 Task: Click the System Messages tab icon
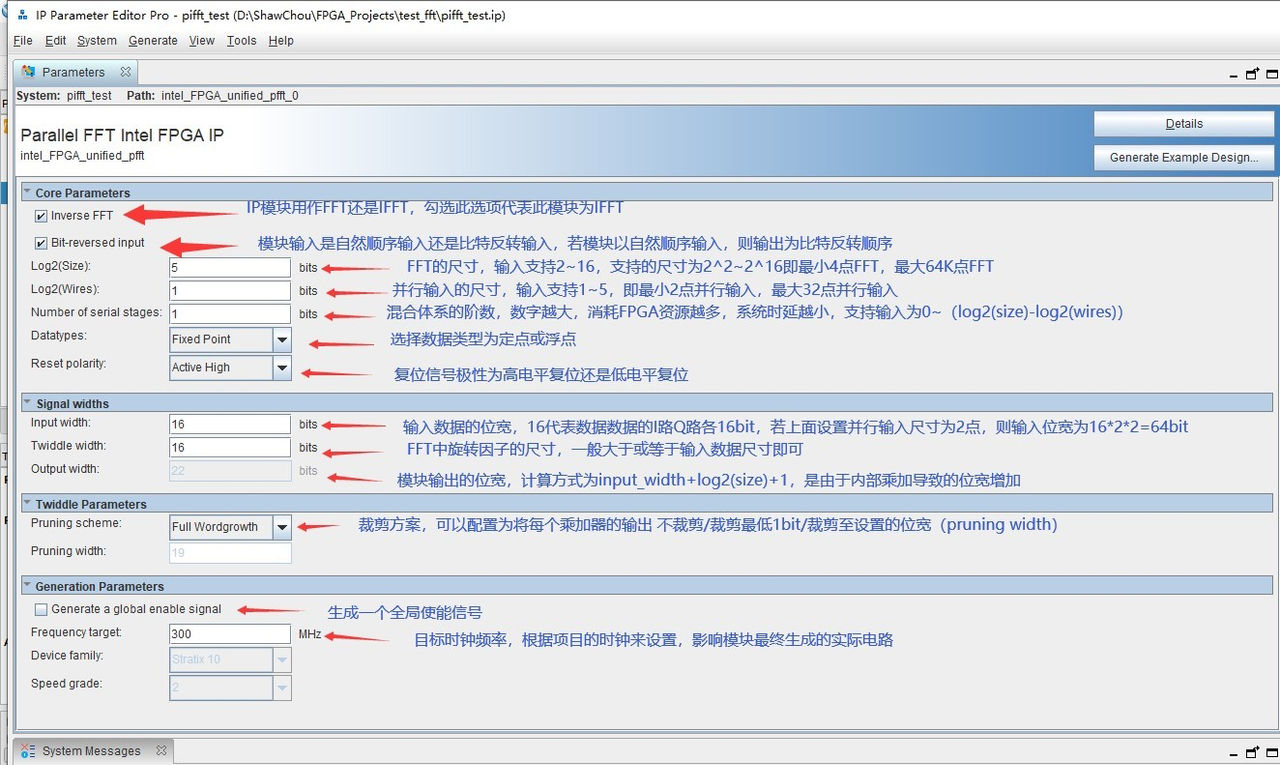[29, 751]
